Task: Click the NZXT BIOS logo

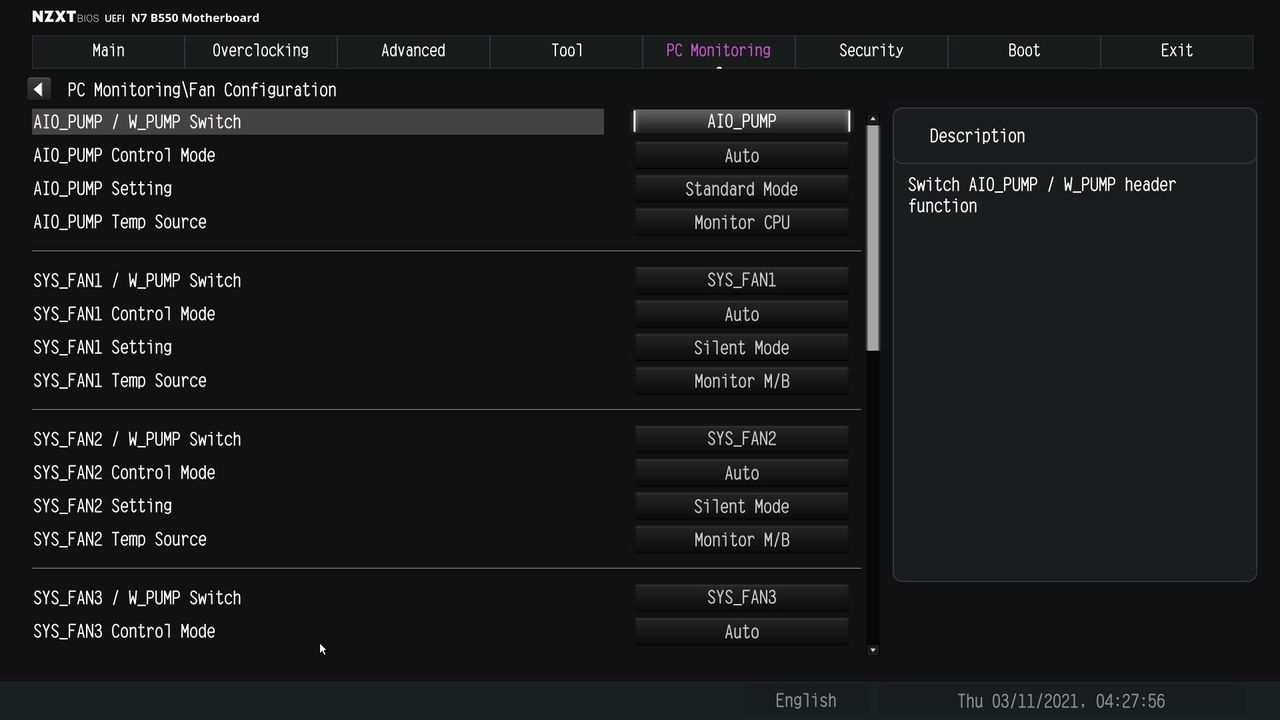Action: point(65,17)
